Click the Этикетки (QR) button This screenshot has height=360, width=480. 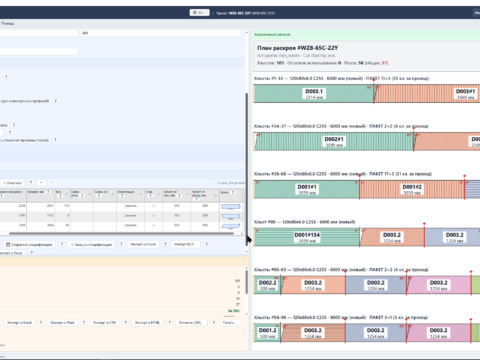[191, 323]
